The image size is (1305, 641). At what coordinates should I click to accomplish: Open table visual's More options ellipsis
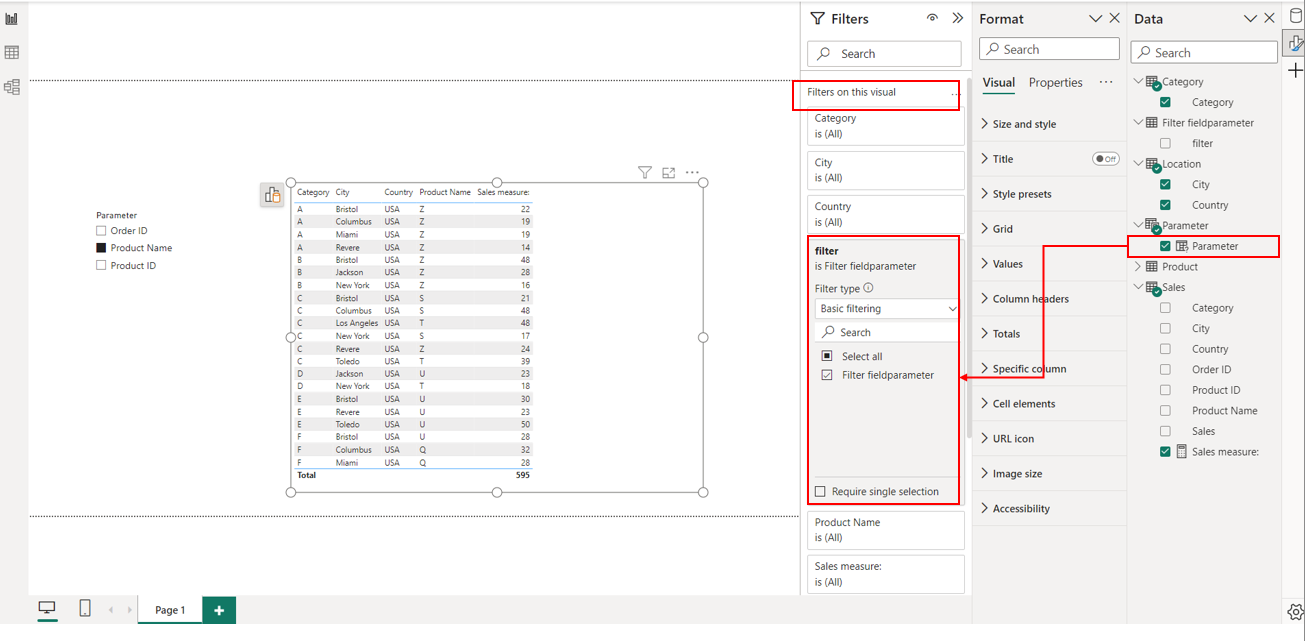[692, 173]
